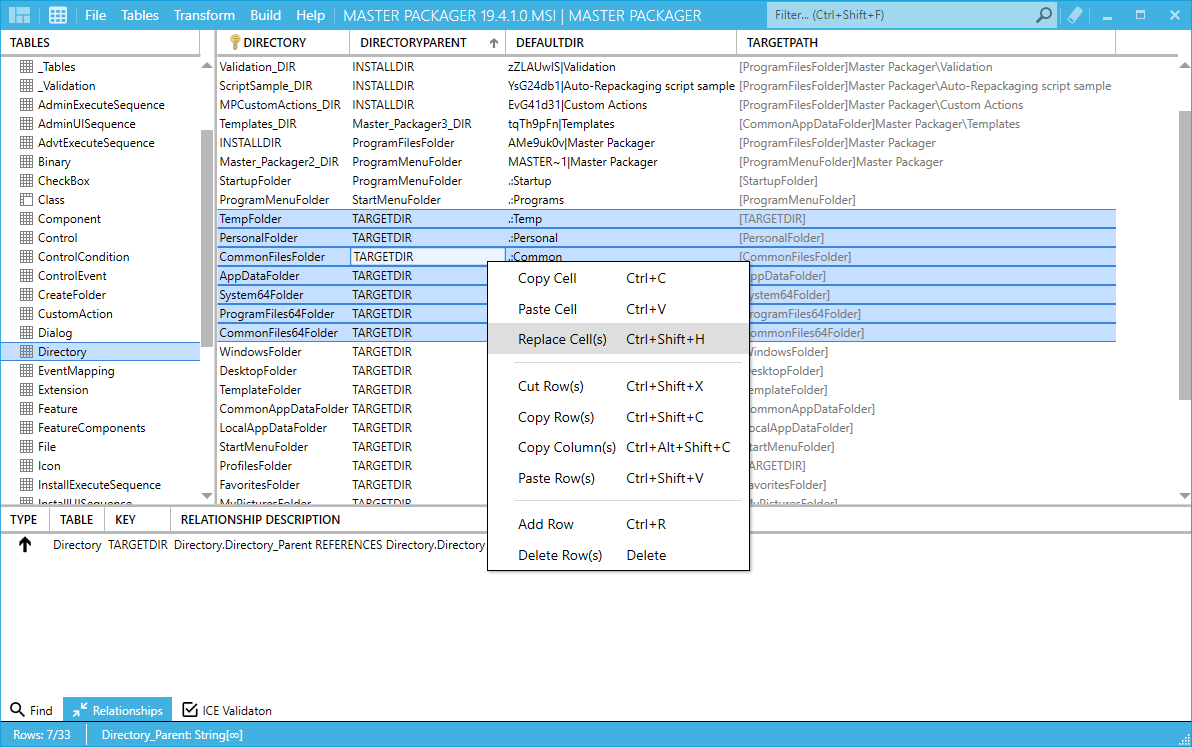Image resolution: width=1192 pixels, height=747 pixels.
Task: Click the WindowsFolder directory cell
Action: click(284, 352)
